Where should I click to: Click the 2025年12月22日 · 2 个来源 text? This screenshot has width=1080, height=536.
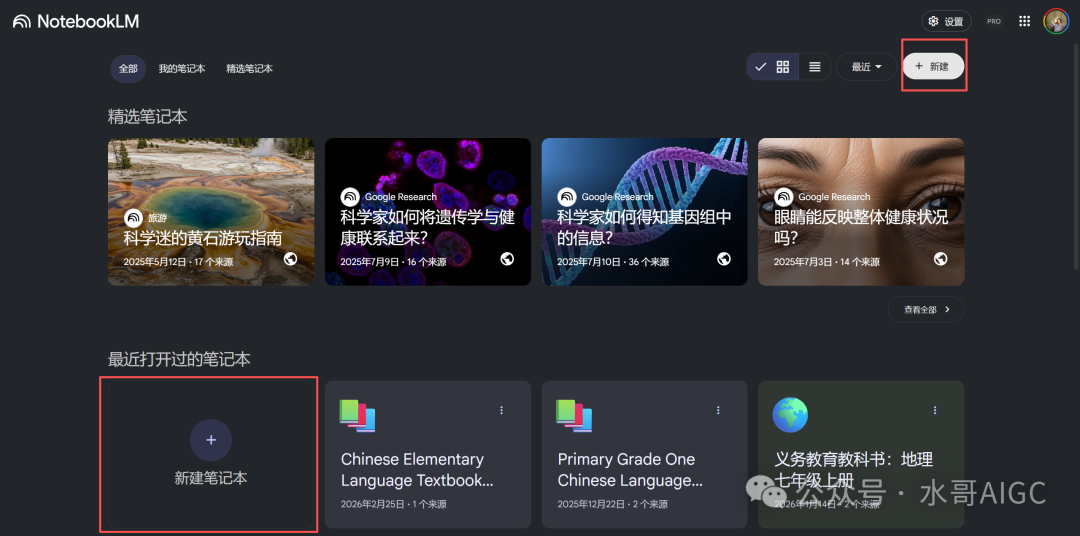[612, 504]
